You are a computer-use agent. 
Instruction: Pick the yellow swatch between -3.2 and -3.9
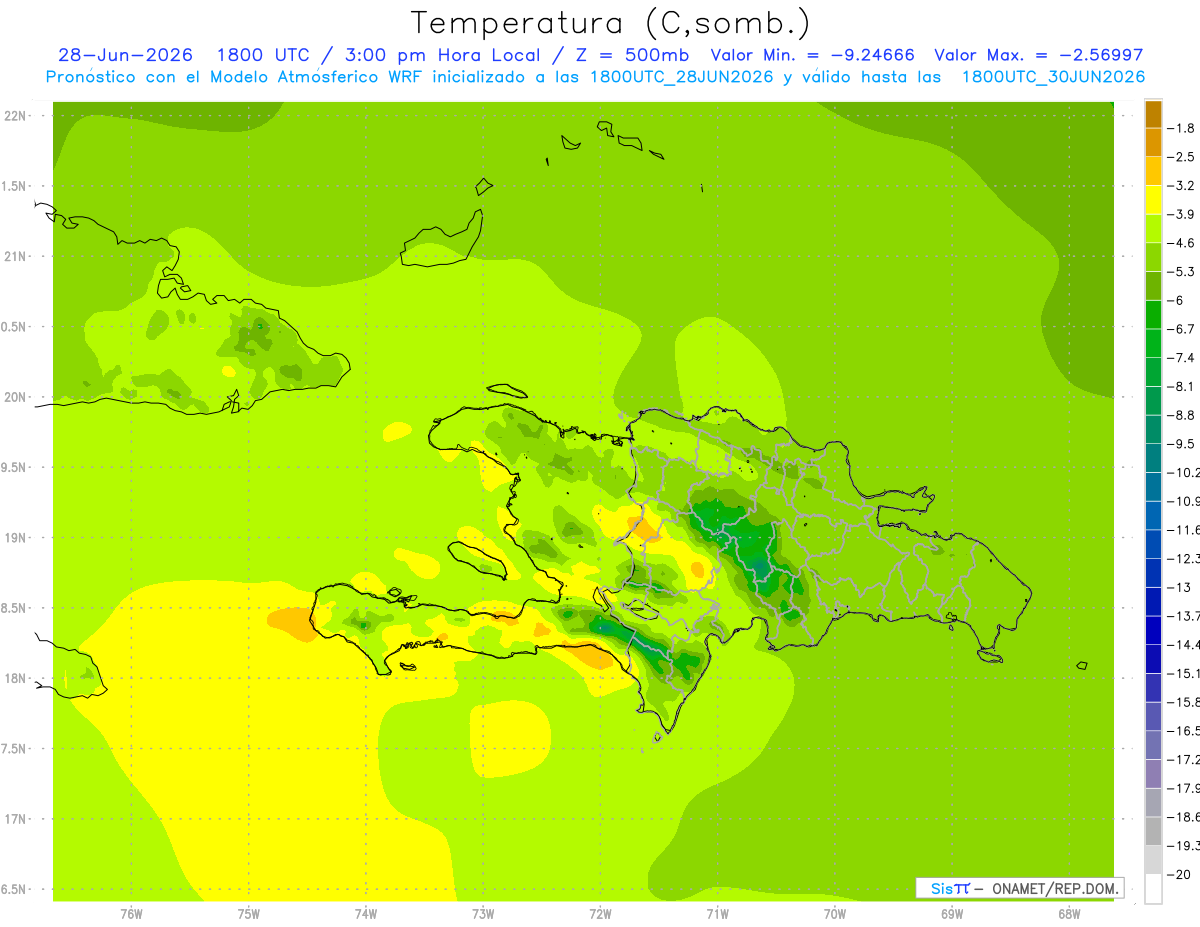(1153, 200)
